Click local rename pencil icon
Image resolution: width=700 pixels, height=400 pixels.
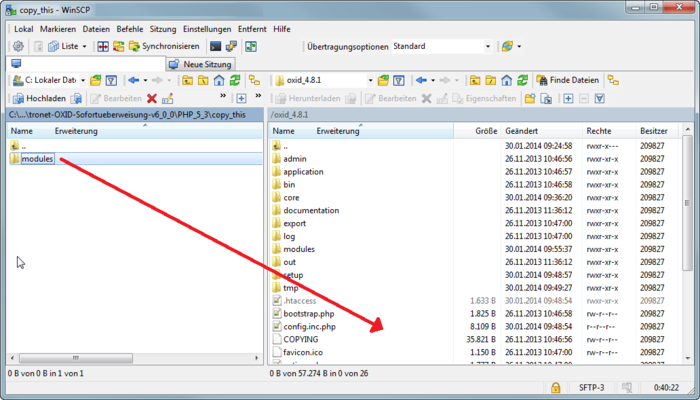pos(167,99)
